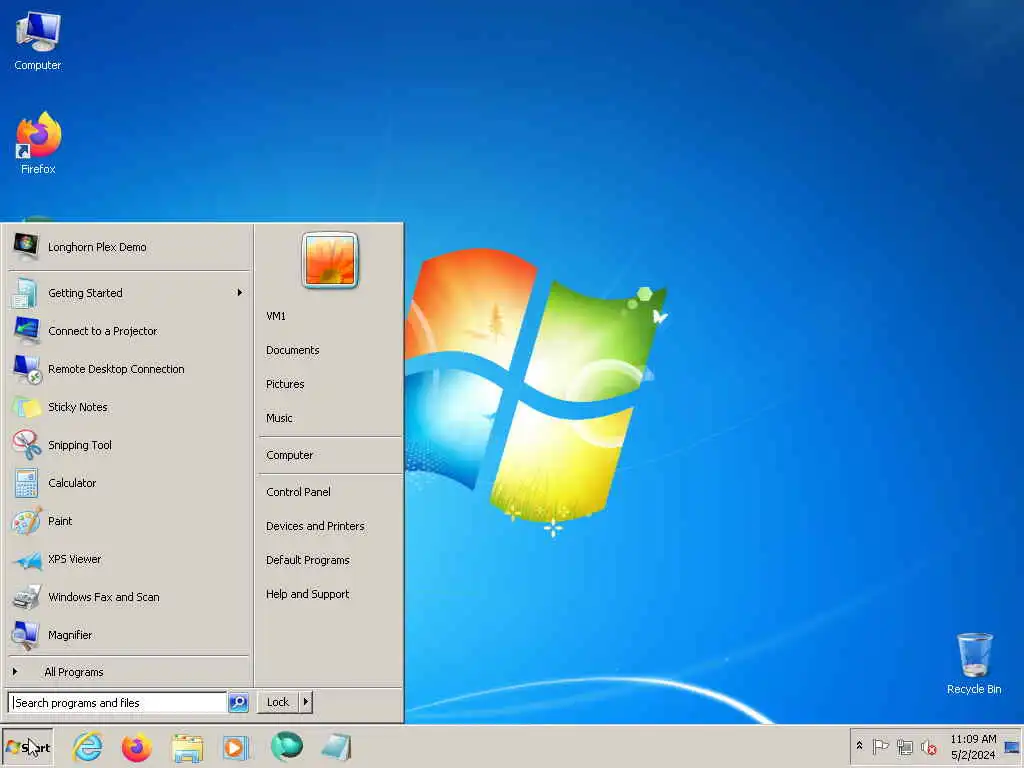Click the Getting Started icon
Viewport: 1024px width, 768px height.
click(x=25, y=293)
